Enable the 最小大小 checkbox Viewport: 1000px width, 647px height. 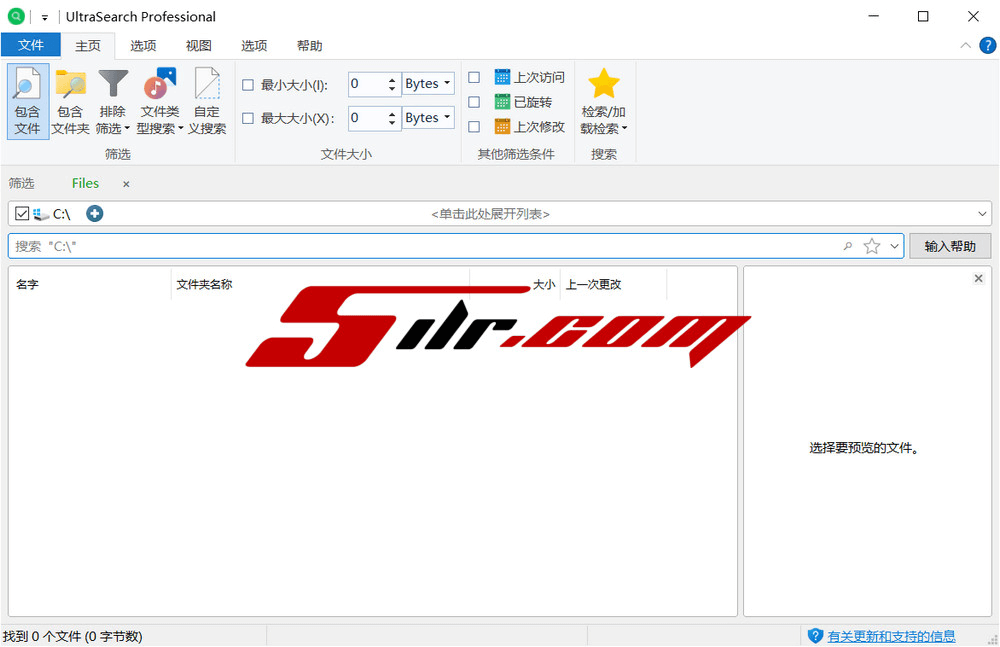248,85
